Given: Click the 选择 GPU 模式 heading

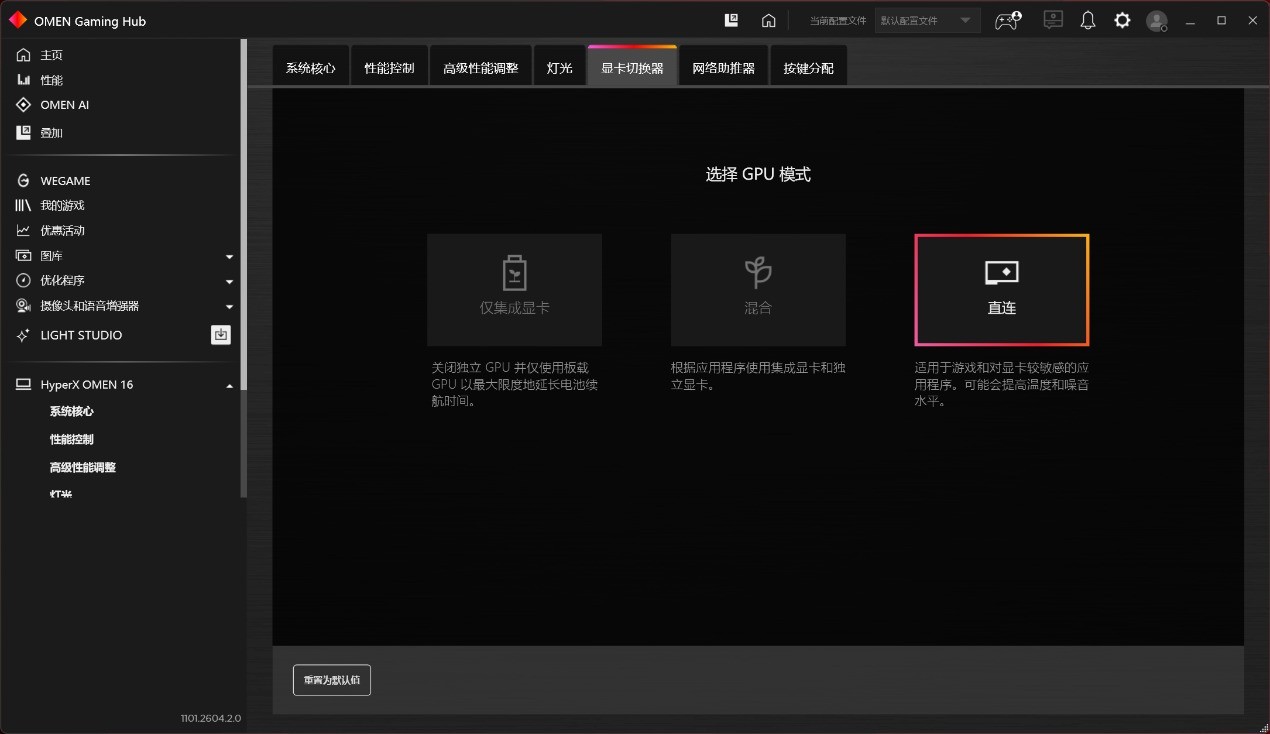Looking at the screenshot, I should pyautogui.click(x=758, y=174).
